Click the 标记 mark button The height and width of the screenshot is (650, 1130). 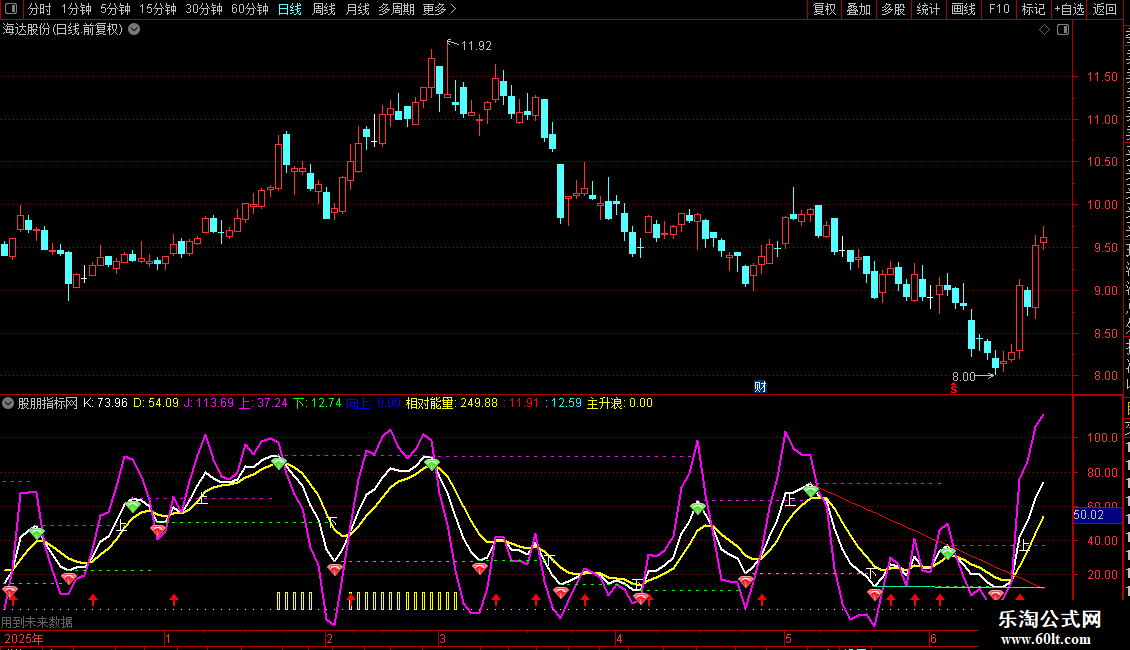pos(1033,9)
